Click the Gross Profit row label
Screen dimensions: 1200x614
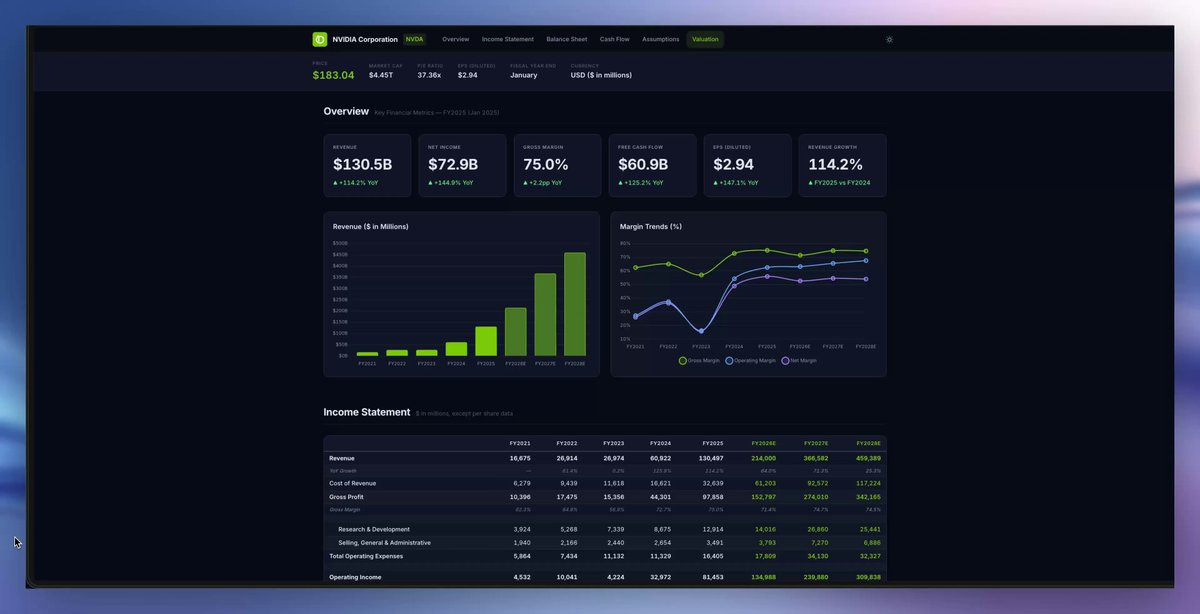coord(347,496)
